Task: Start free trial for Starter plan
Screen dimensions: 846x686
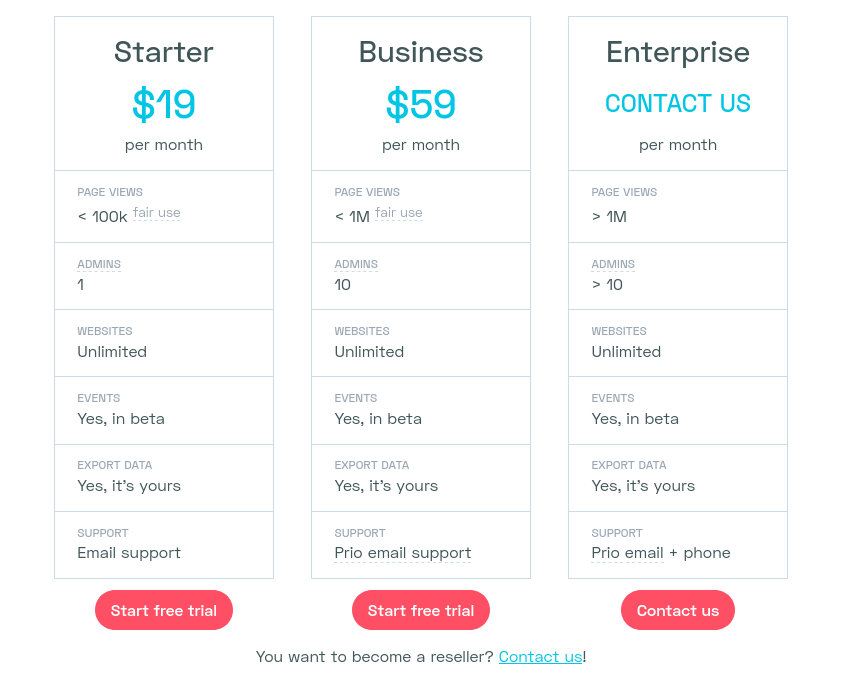Action: [163, 610]
